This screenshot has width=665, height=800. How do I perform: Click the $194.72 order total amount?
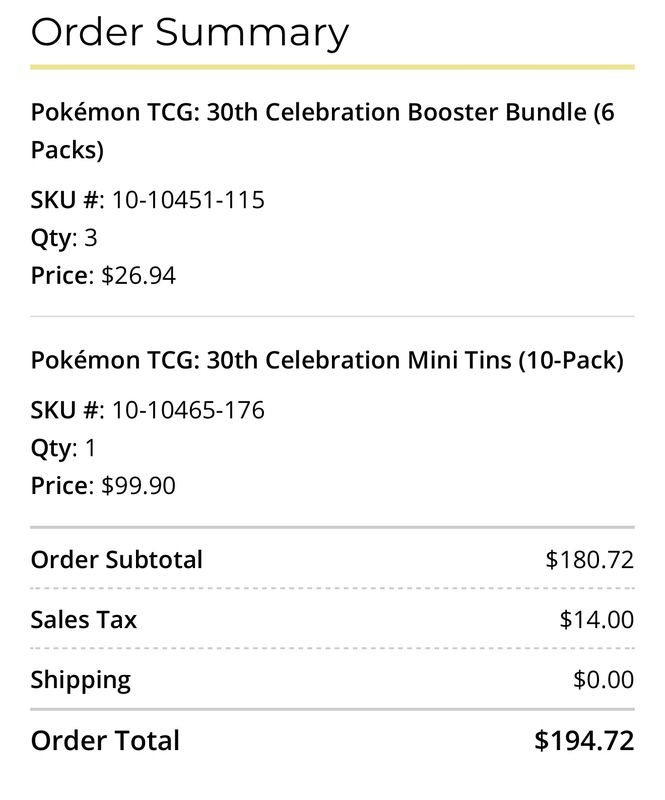[x=584, y=741]
